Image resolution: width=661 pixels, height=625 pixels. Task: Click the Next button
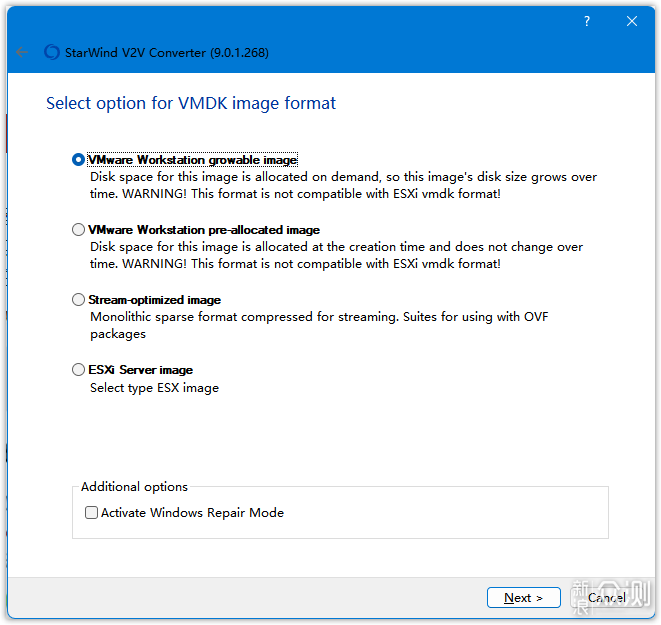tap(524, 598)
